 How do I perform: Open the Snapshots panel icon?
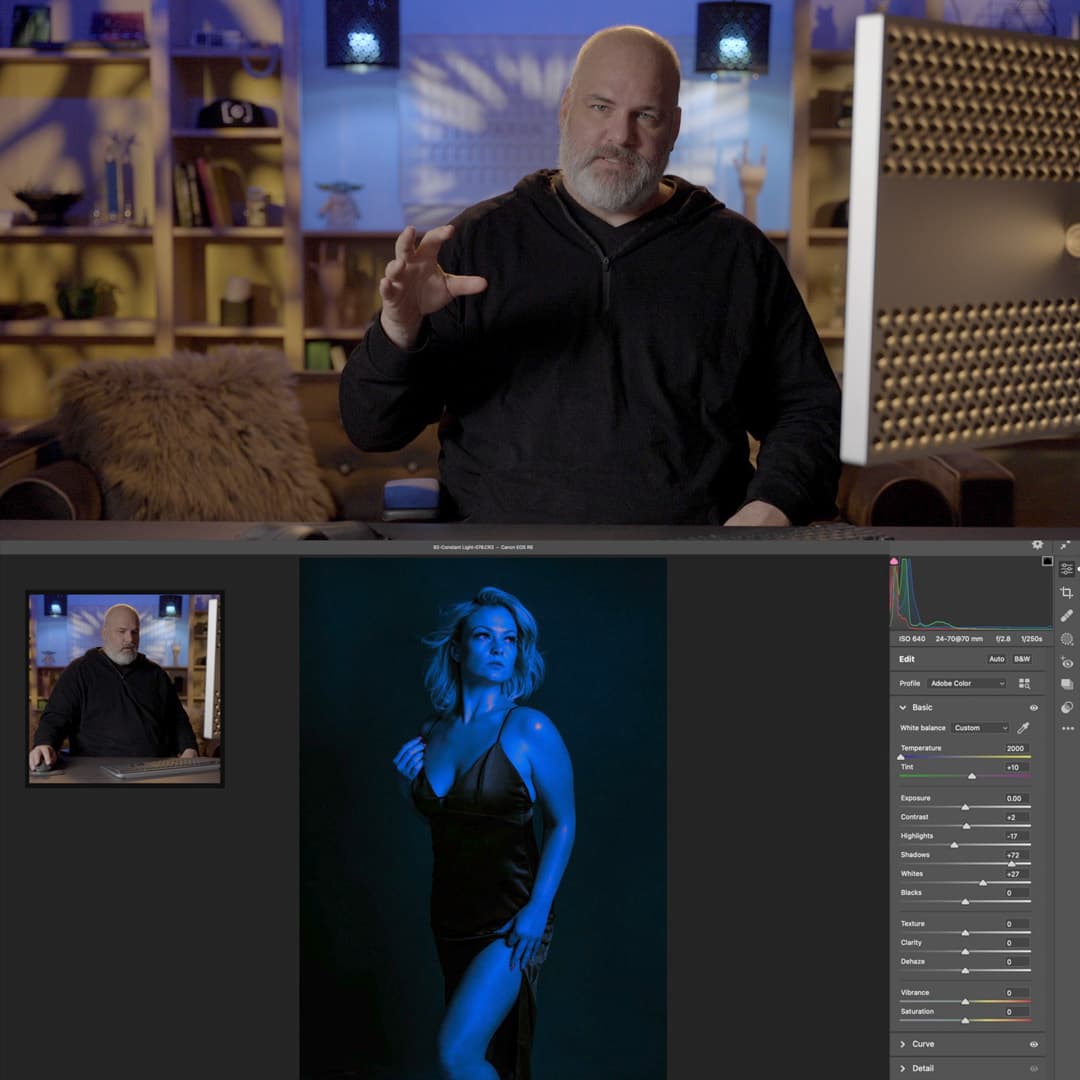(1067, 684)
